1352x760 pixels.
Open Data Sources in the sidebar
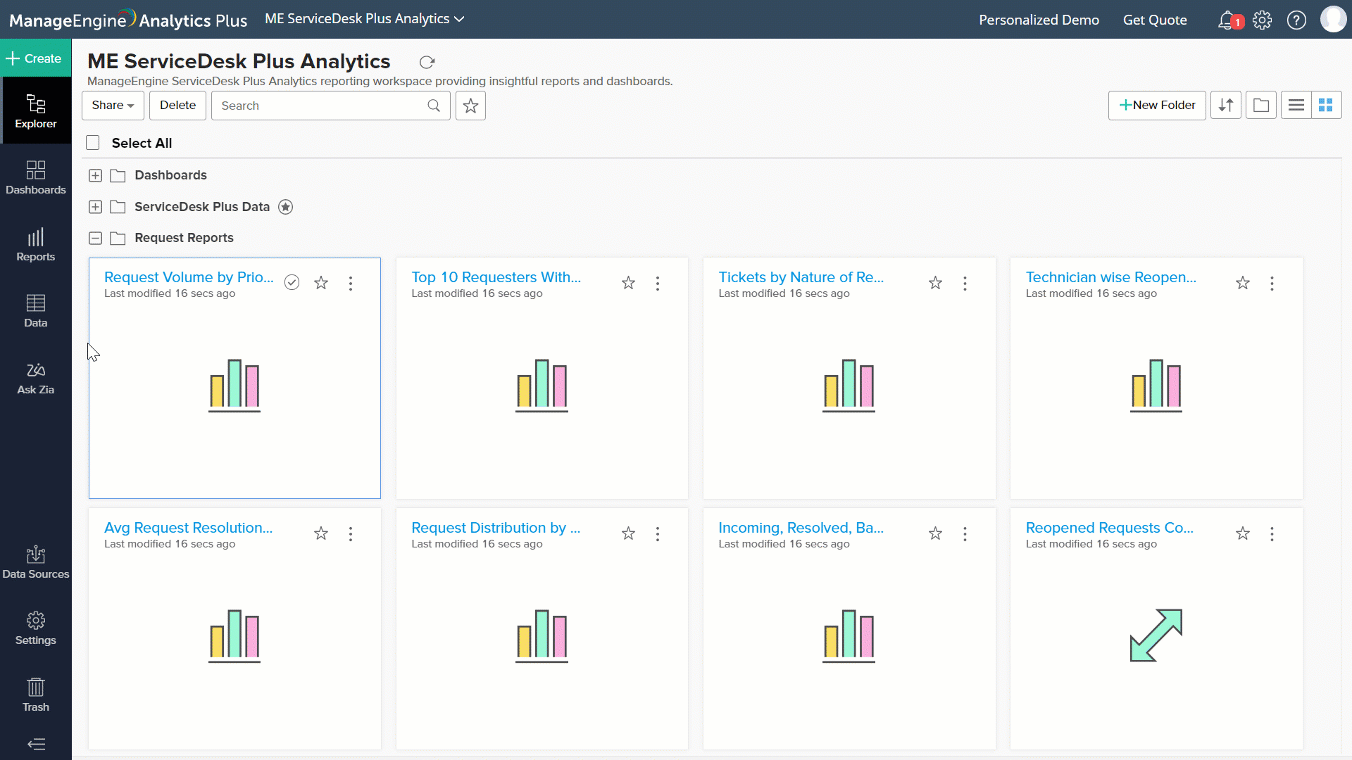(36, 560)
